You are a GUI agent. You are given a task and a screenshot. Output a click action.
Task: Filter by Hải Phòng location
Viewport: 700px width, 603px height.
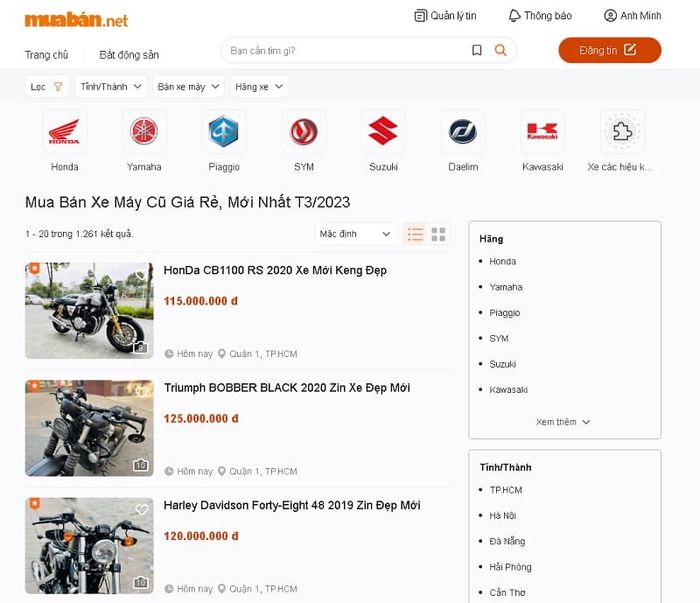pyautogui.click(x=510, y=567)
